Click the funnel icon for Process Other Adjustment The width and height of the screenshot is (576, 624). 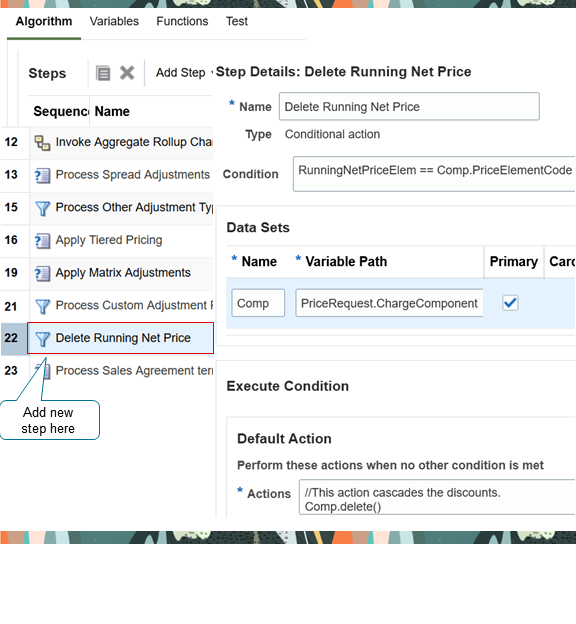[x=42, y=208]
